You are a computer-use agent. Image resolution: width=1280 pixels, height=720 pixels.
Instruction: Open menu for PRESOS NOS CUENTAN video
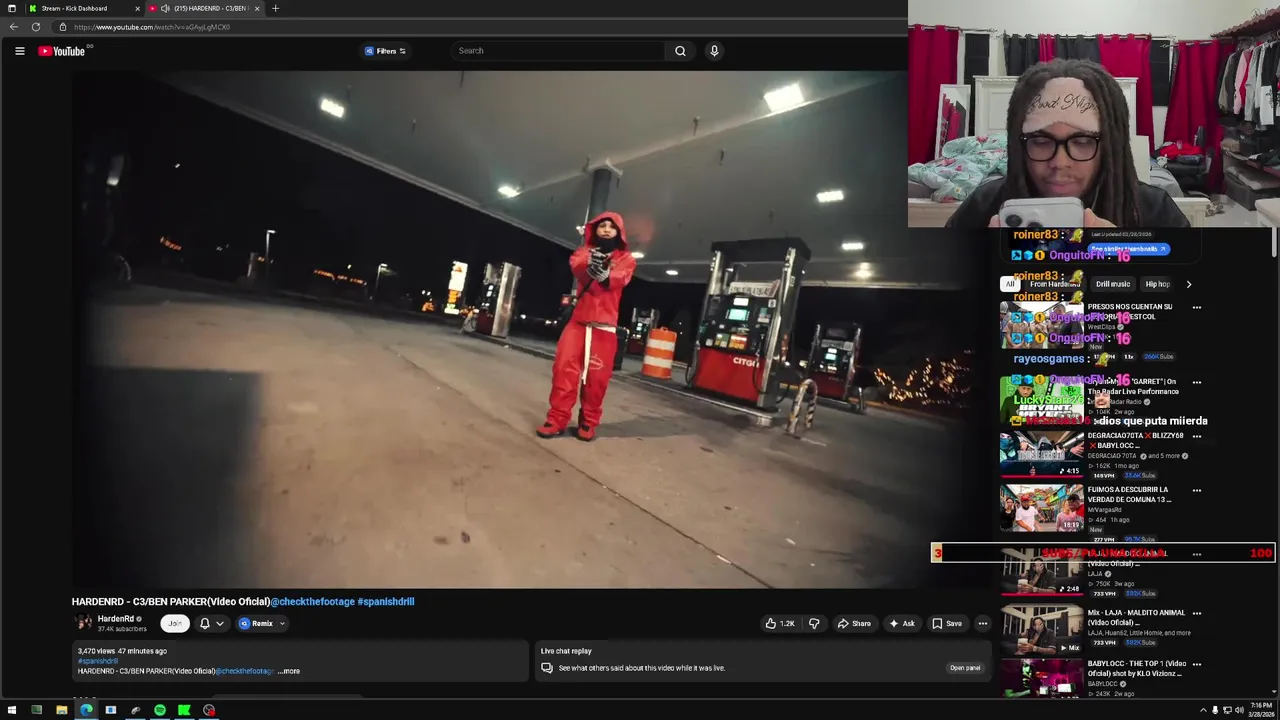coord(1197,308)
